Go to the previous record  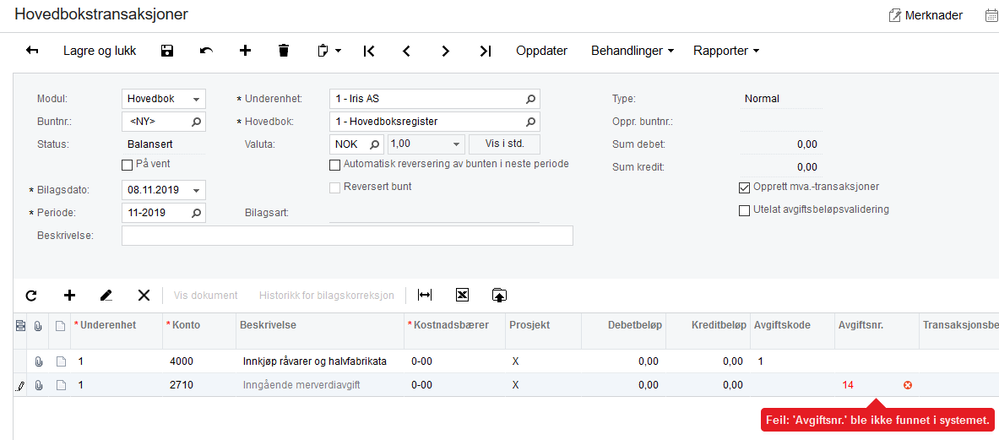pyautogui.click(x=406, y=51)
